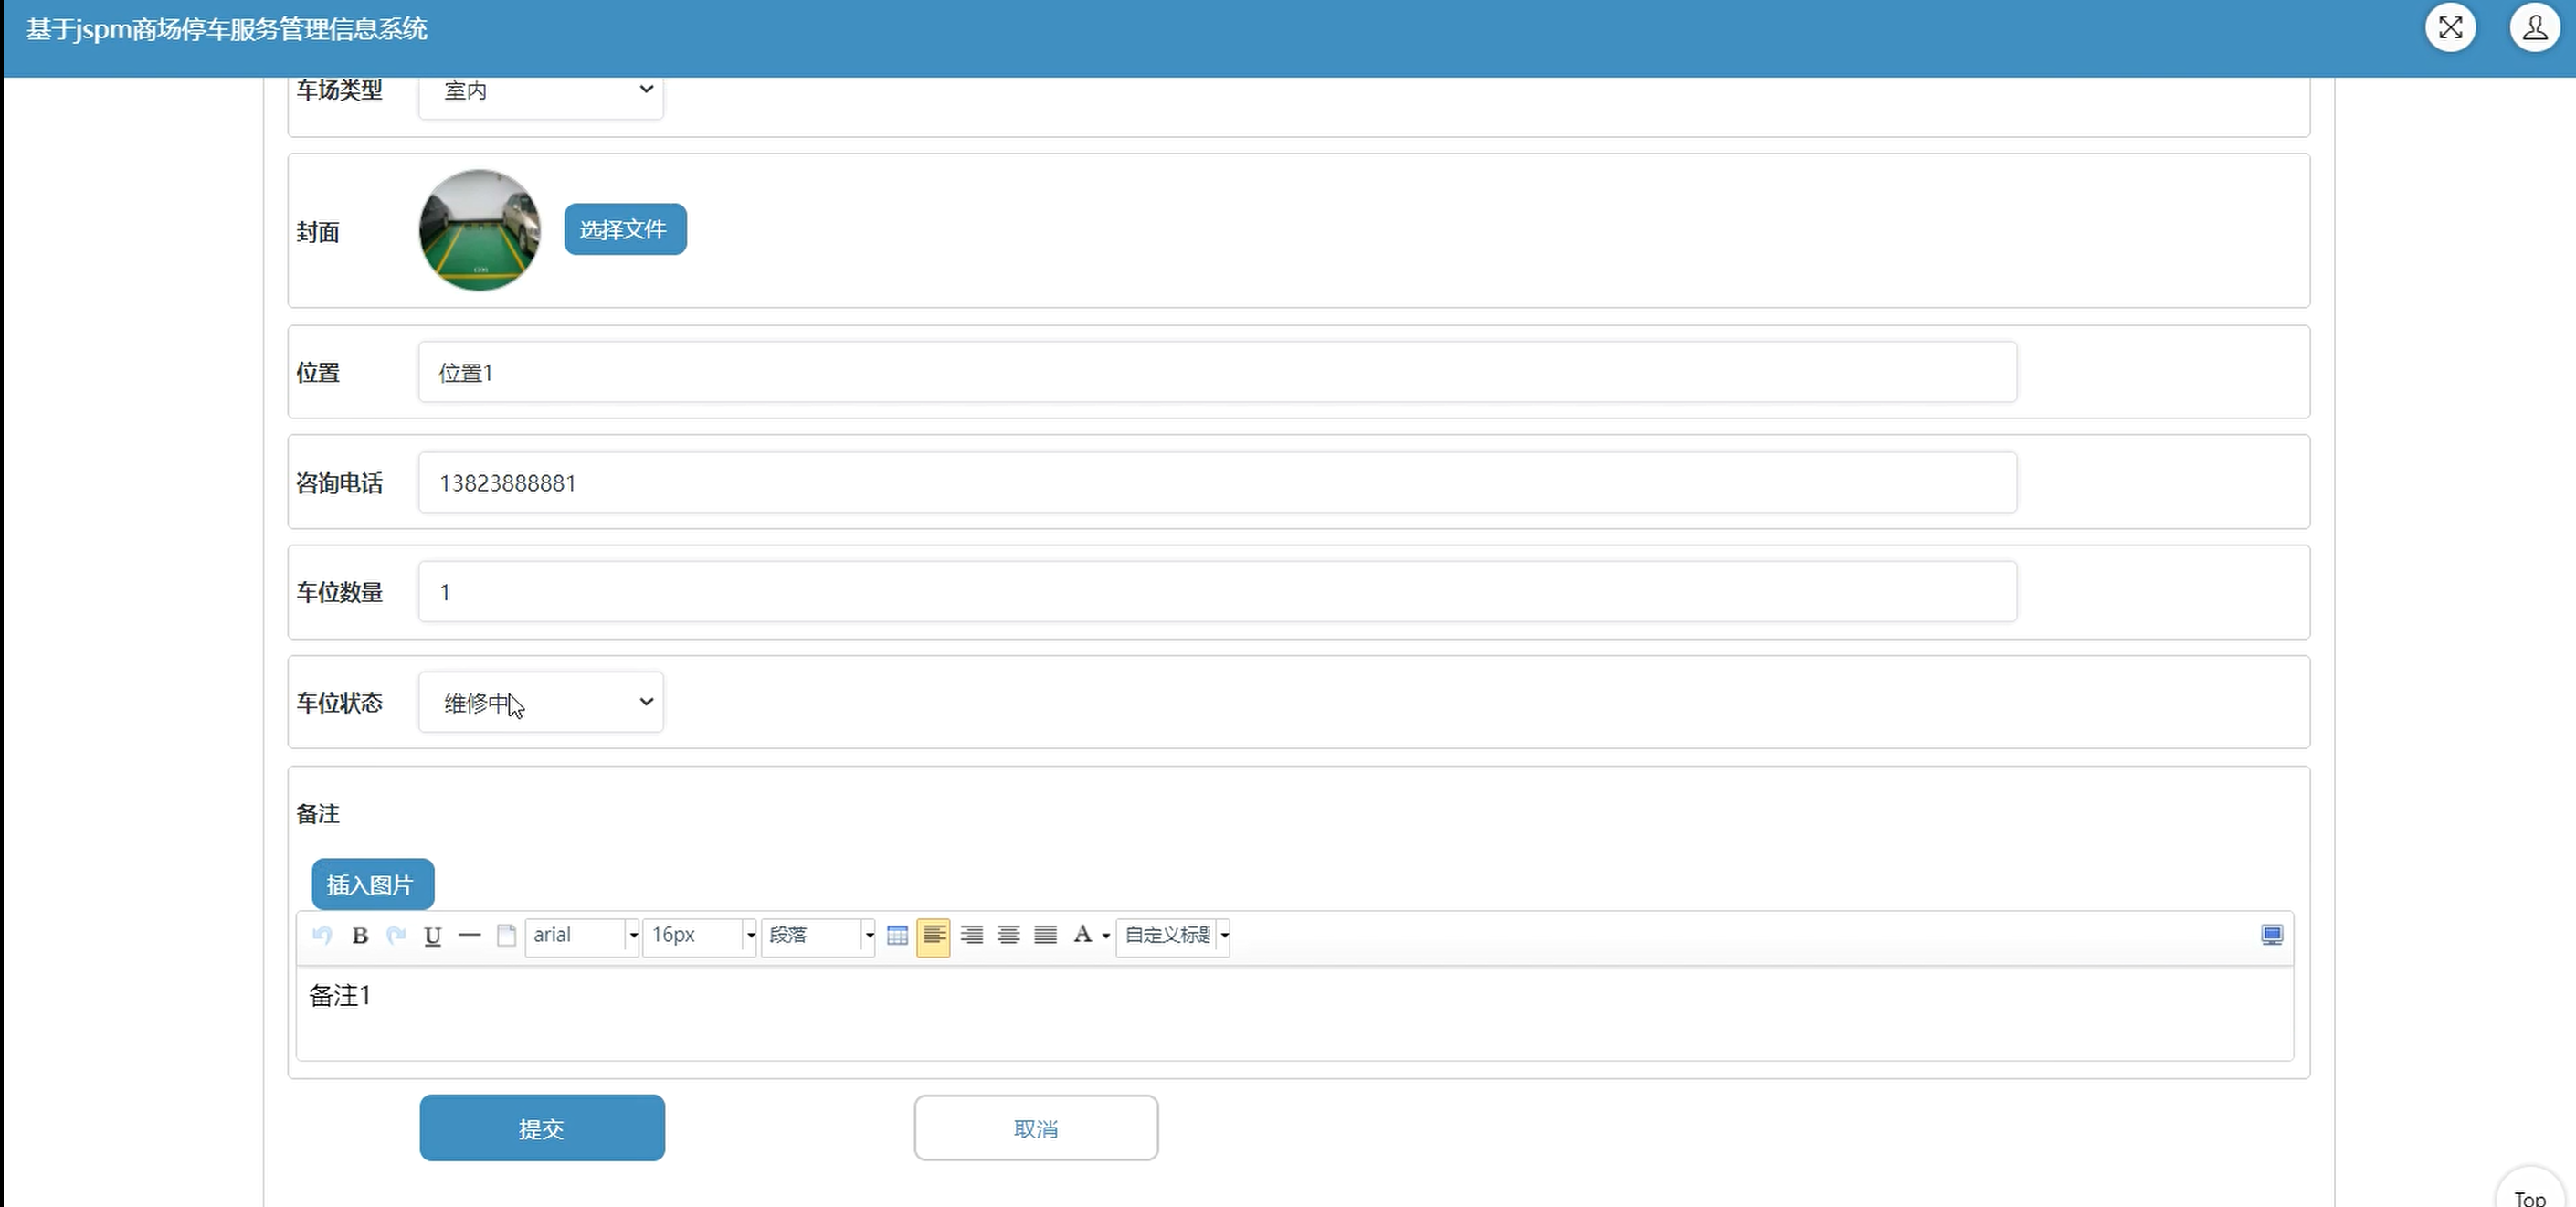Select left text alignment in the editor
The width and height of the screenshot is (2576, 1207).
coord(933,936)
